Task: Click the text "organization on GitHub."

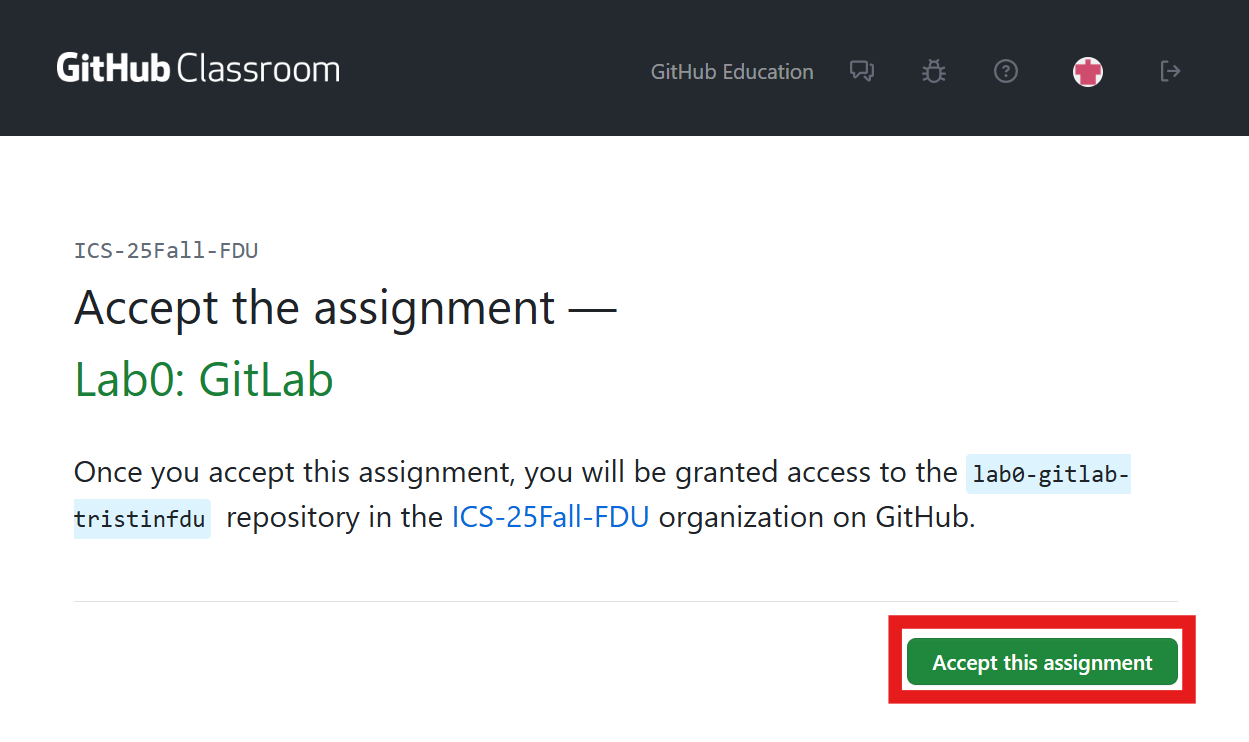Action: click(x=816, y=518)
